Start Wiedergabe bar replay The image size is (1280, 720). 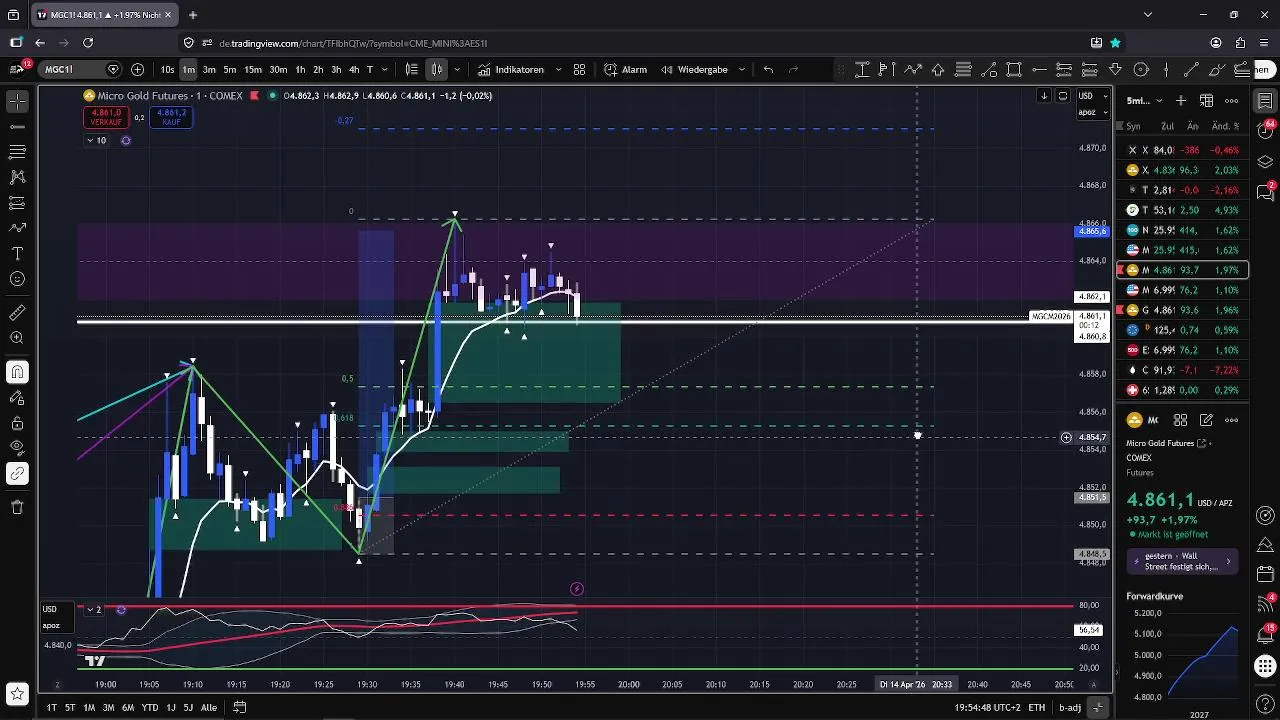pos(694,70)
